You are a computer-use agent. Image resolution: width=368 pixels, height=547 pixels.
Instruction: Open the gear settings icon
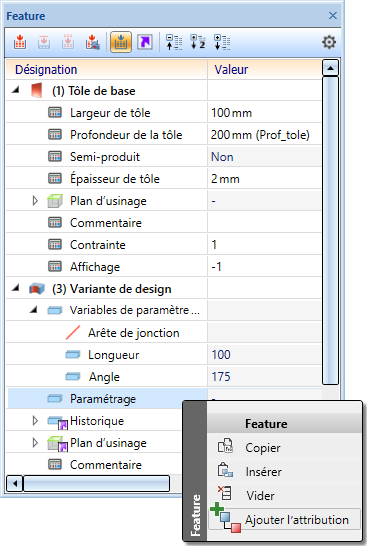pyautogui.click(x=329, y=42)
